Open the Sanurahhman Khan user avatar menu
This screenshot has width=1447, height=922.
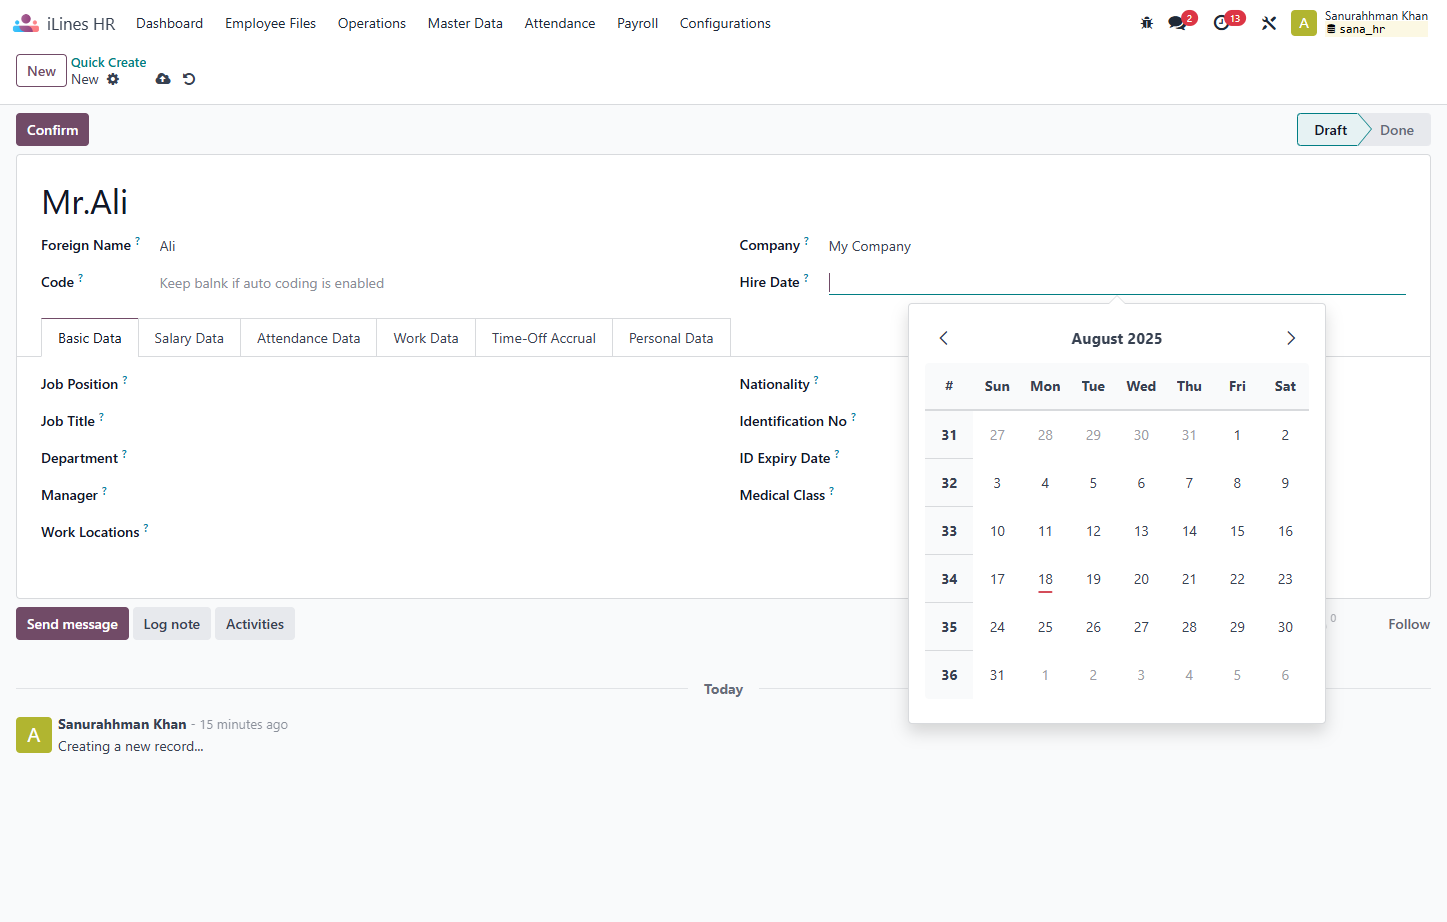[x=1304, y=23]
